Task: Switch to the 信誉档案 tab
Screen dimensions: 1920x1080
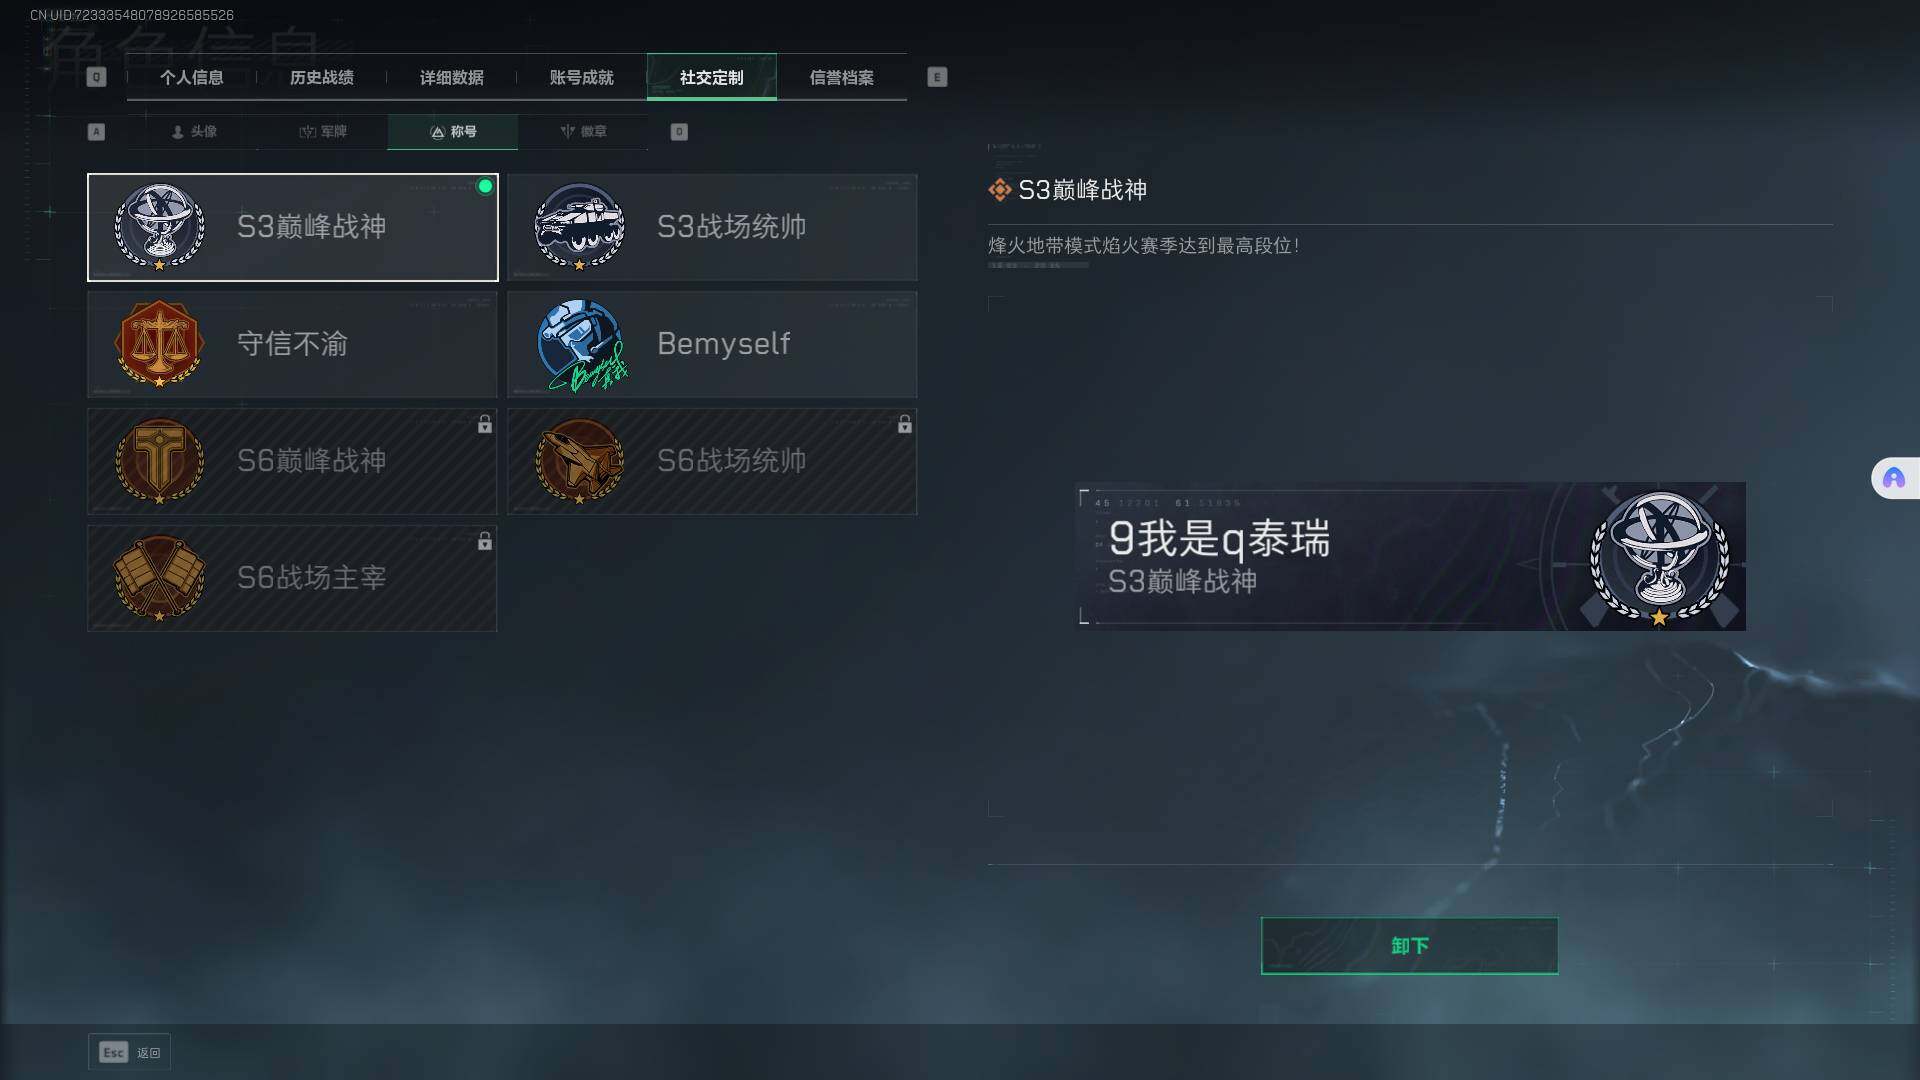Action: (842, 77)
